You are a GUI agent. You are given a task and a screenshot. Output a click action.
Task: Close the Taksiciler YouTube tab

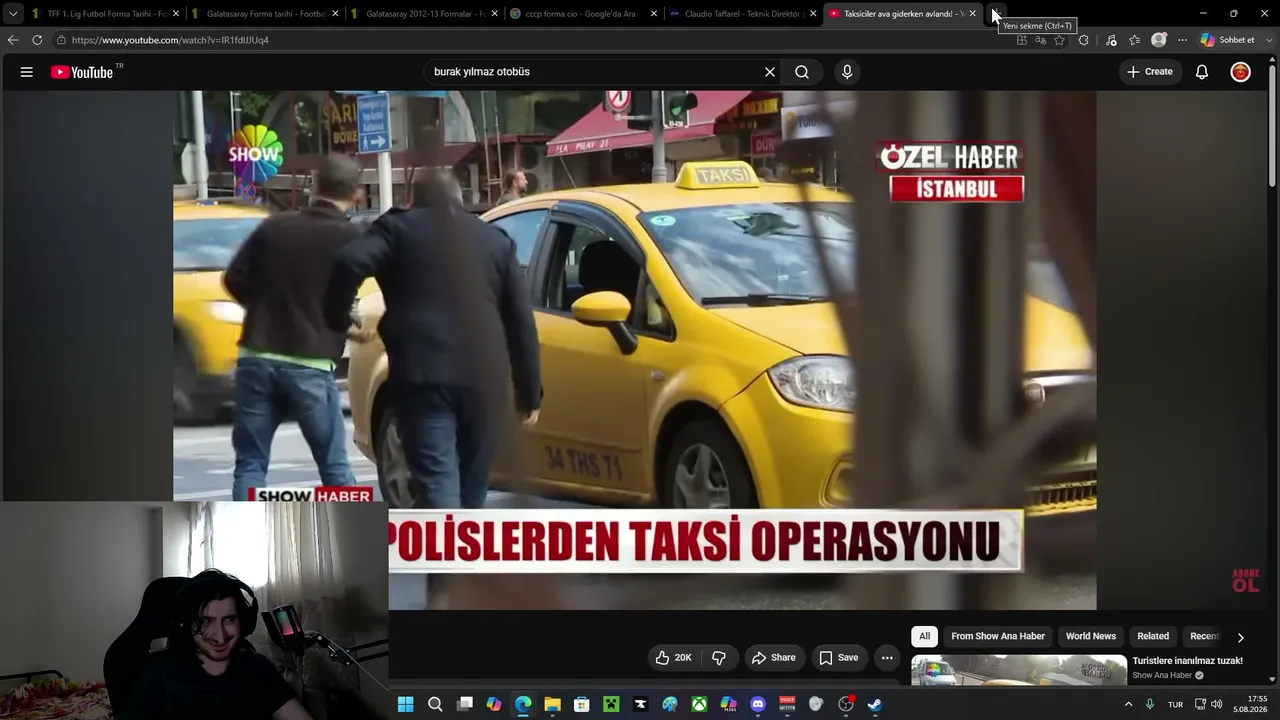973,14
